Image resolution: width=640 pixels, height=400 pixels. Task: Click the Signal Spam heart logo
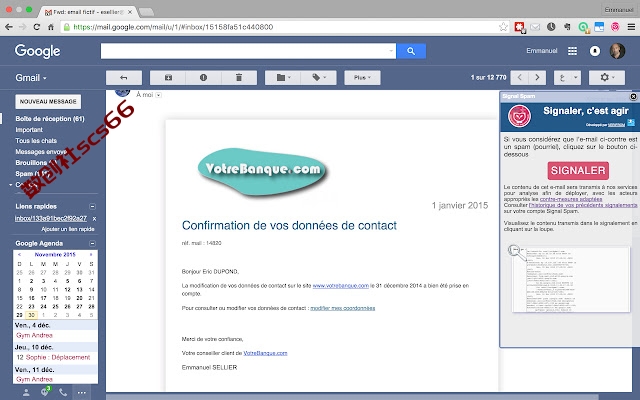(519, 116)
